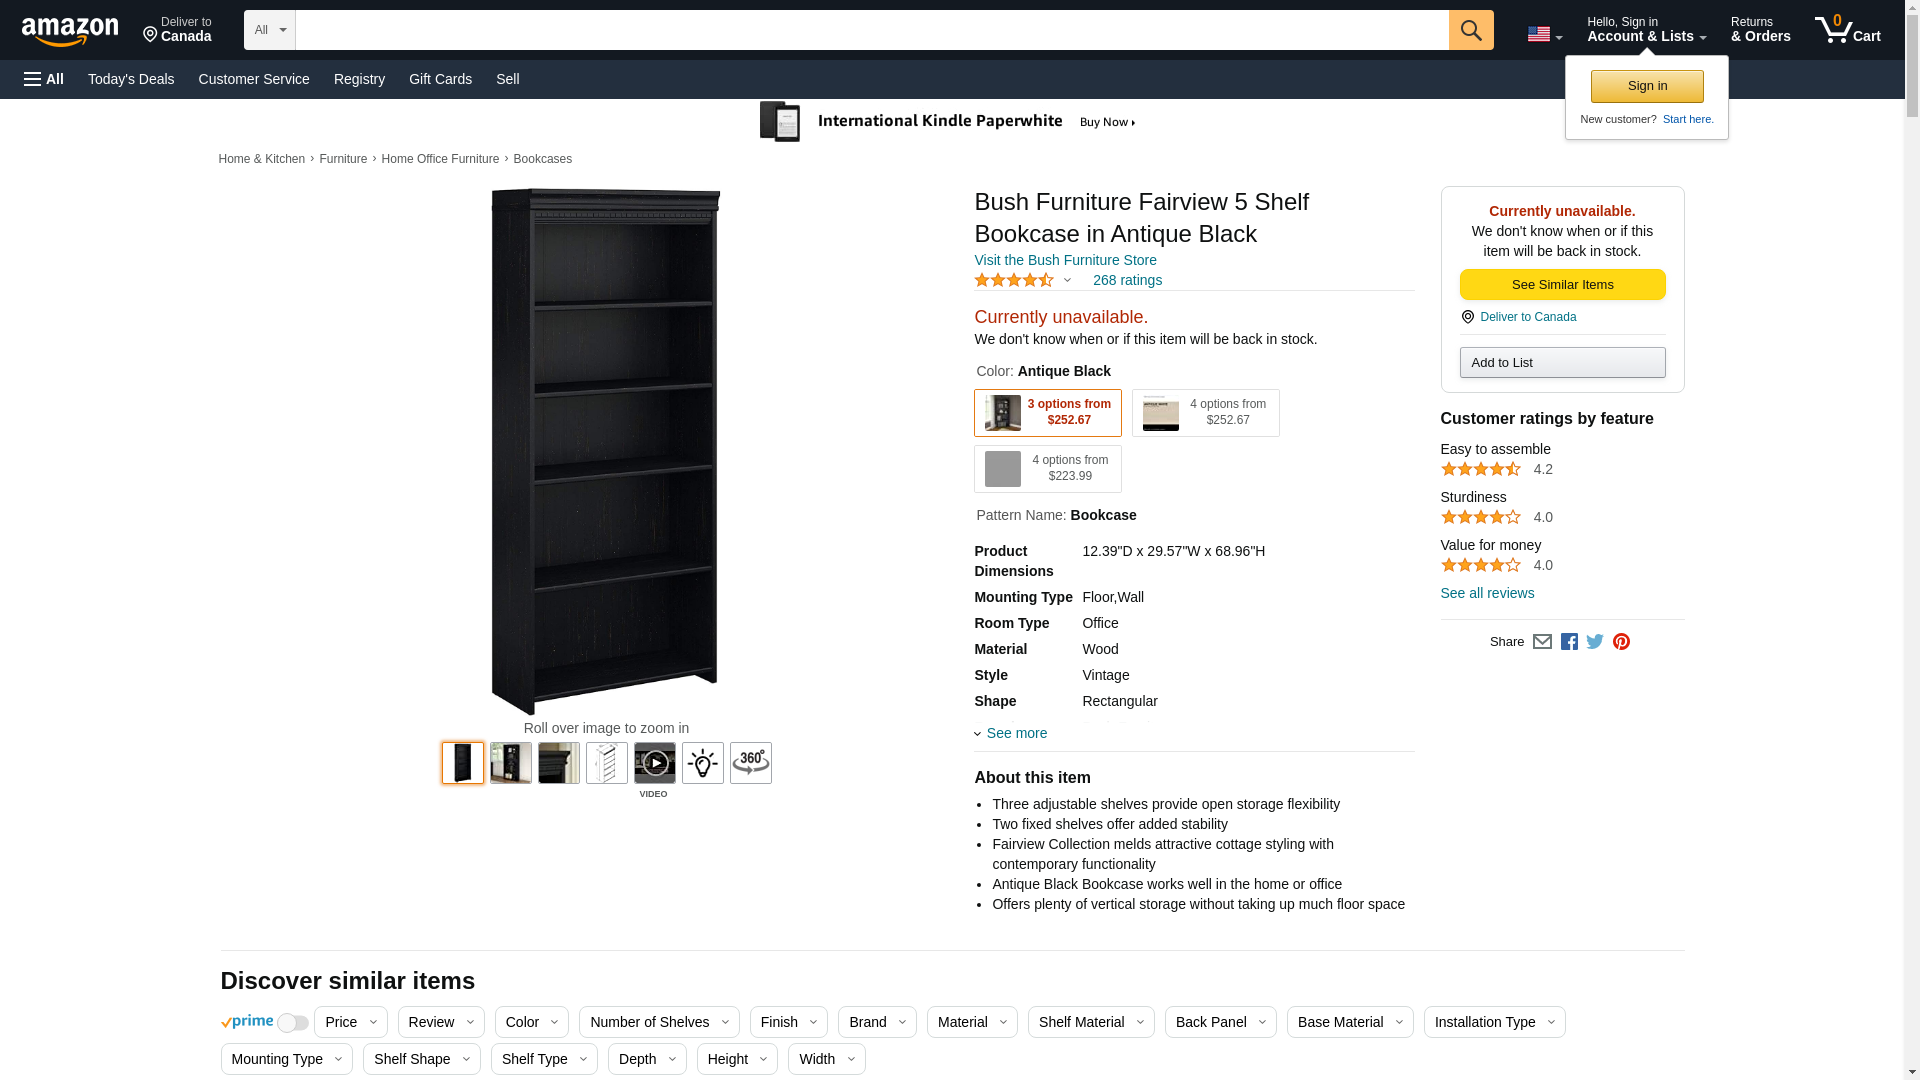The height and width of the screenshot is (1080, 1920).
Task: Open the search category All dropdown
Action: [x=269, y=30]
